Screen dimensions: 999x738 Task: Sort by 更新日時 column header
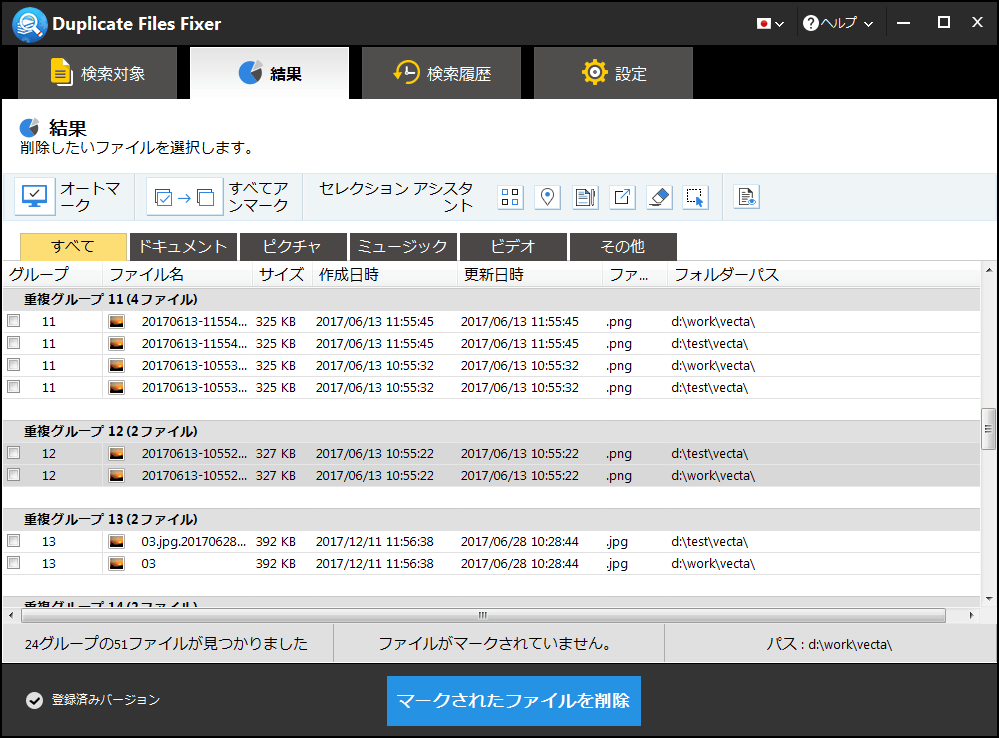530,275
